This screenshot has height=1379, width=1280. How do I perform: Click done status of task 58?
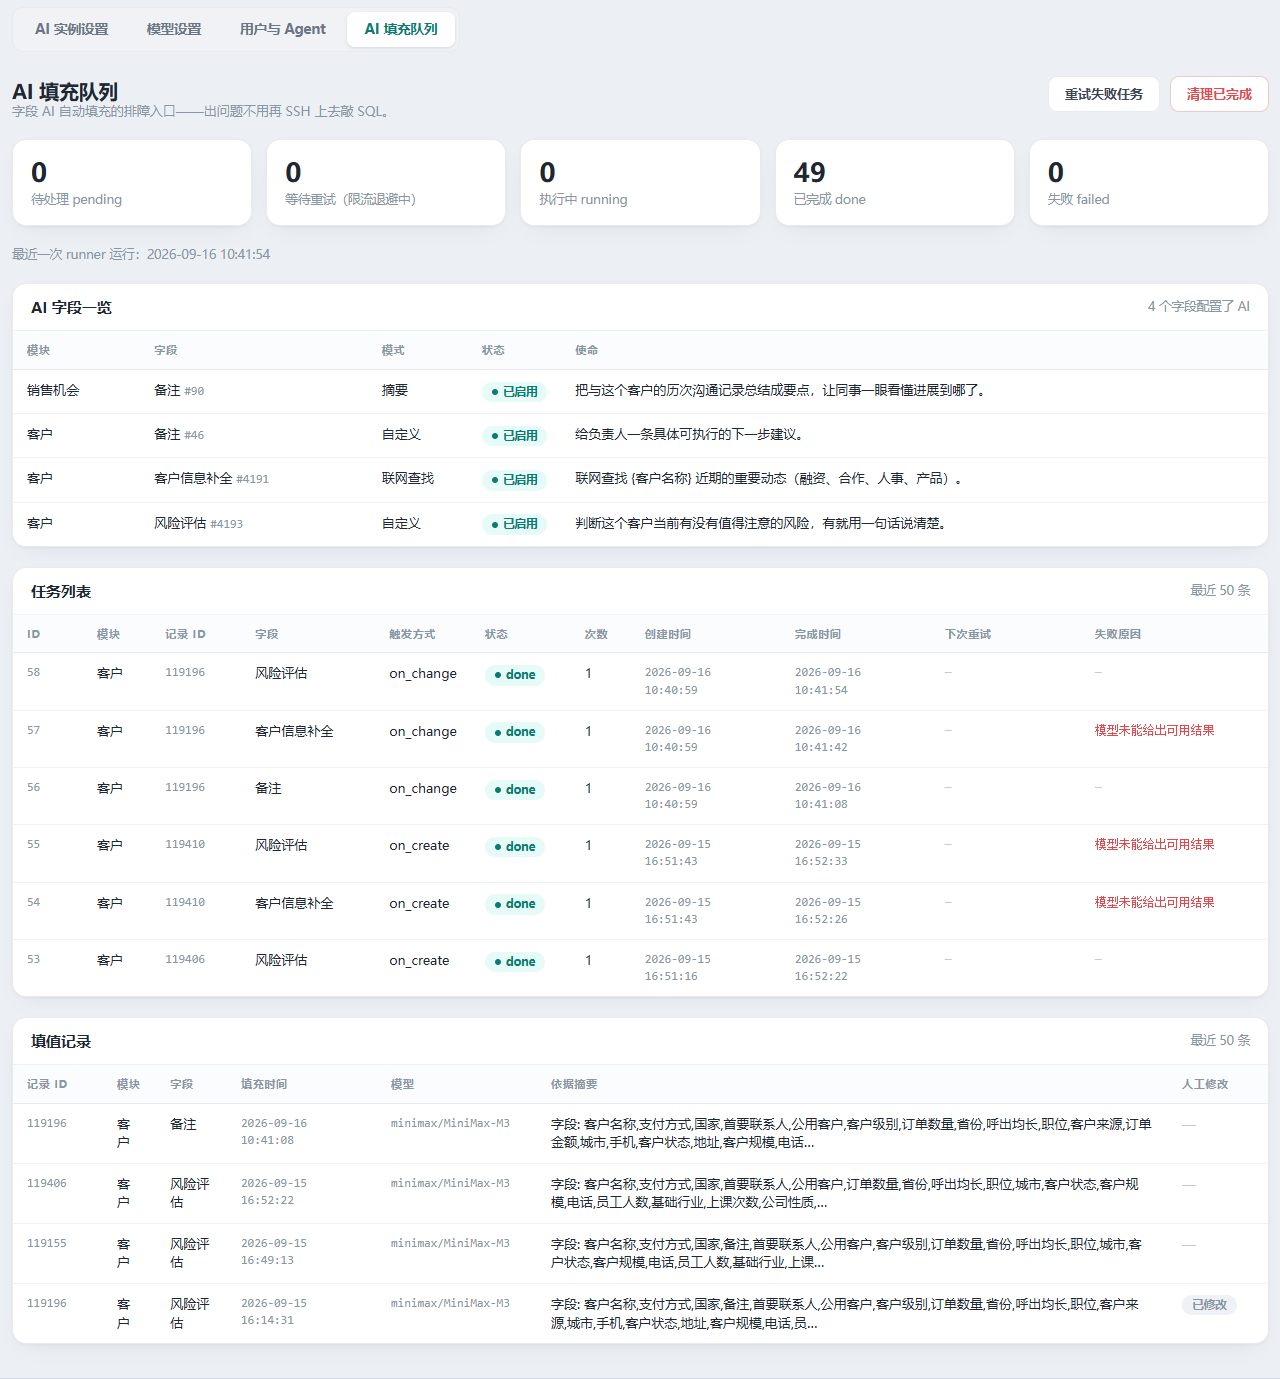514,675
